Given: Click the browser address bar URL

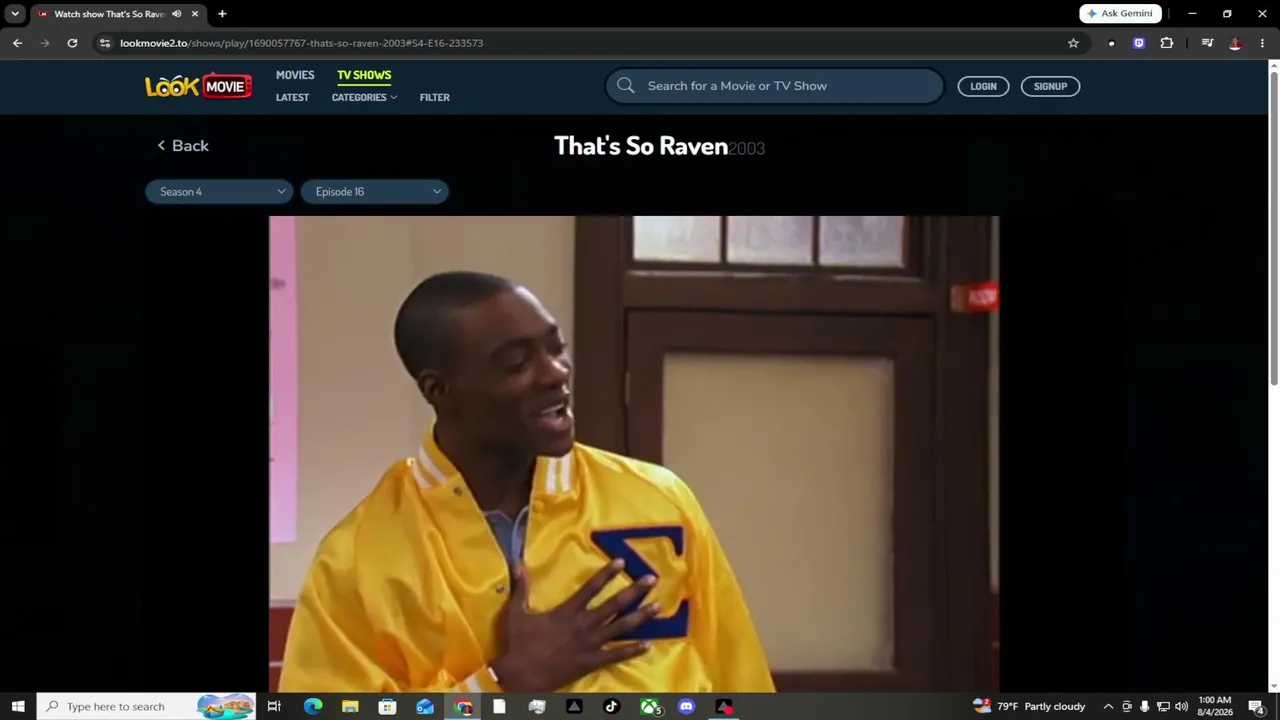Looking at the screenshot, I should tap(301, 43).
